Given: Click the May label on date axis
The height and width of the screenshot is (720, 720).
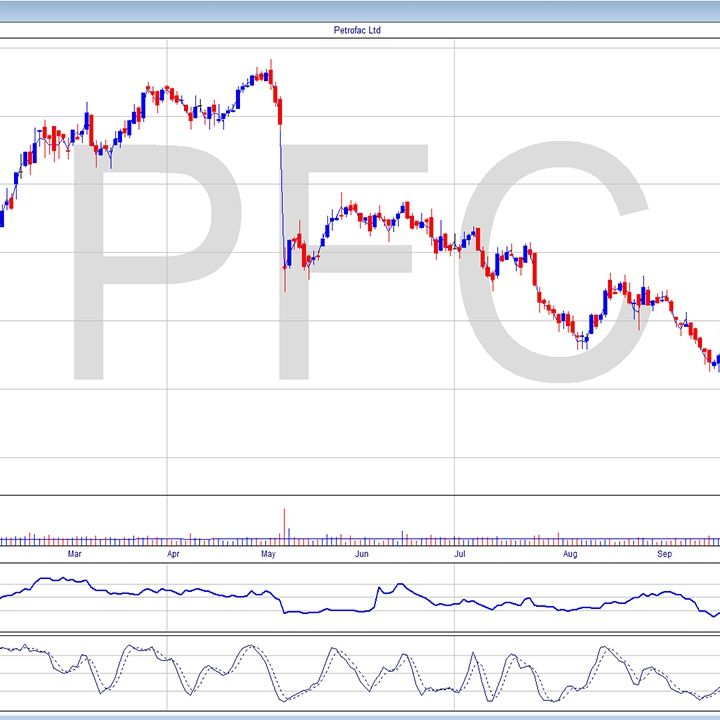Looking at the screenshot, I should pos(268,552).
